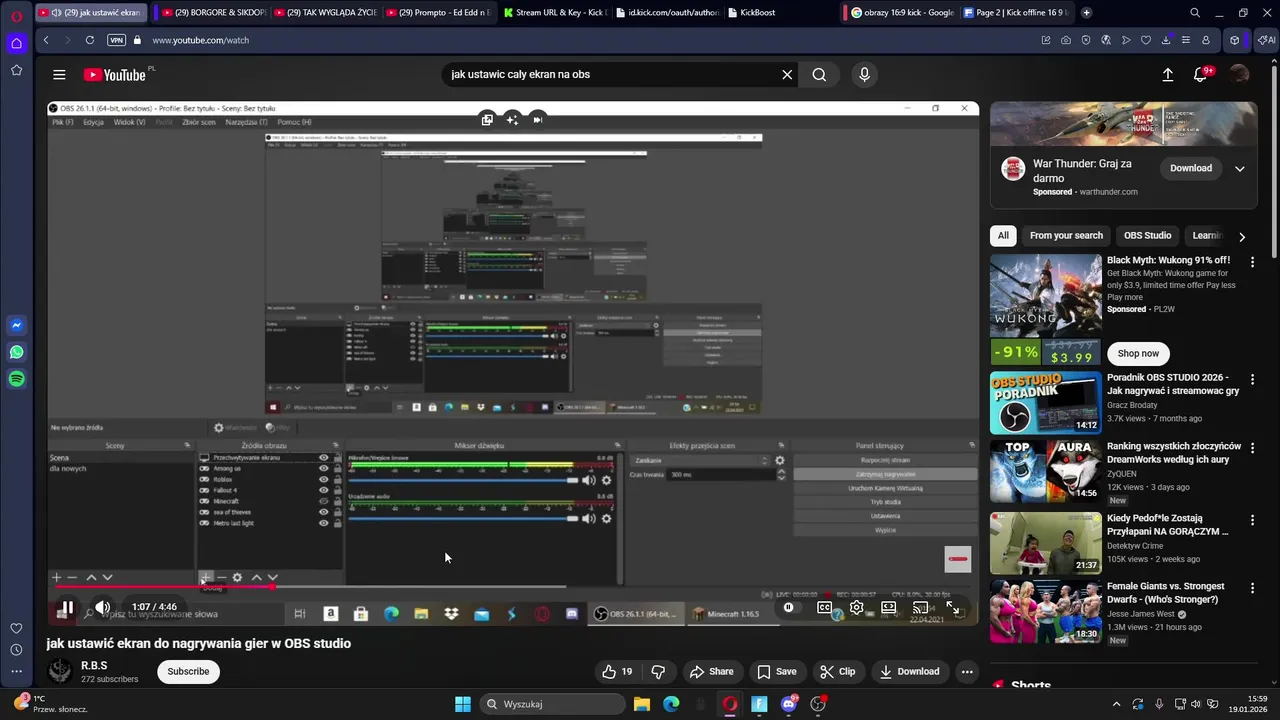Open the YouTube create upload icon
Image resolution: width=1280 pixels, height=720 pixels.
1167,75
